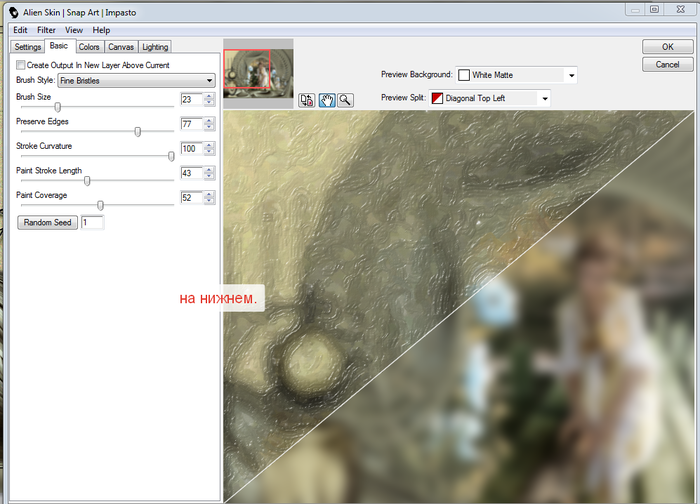This screenshot has width=700, height=504.
Task: Open the Help menu
Action: 101,30
